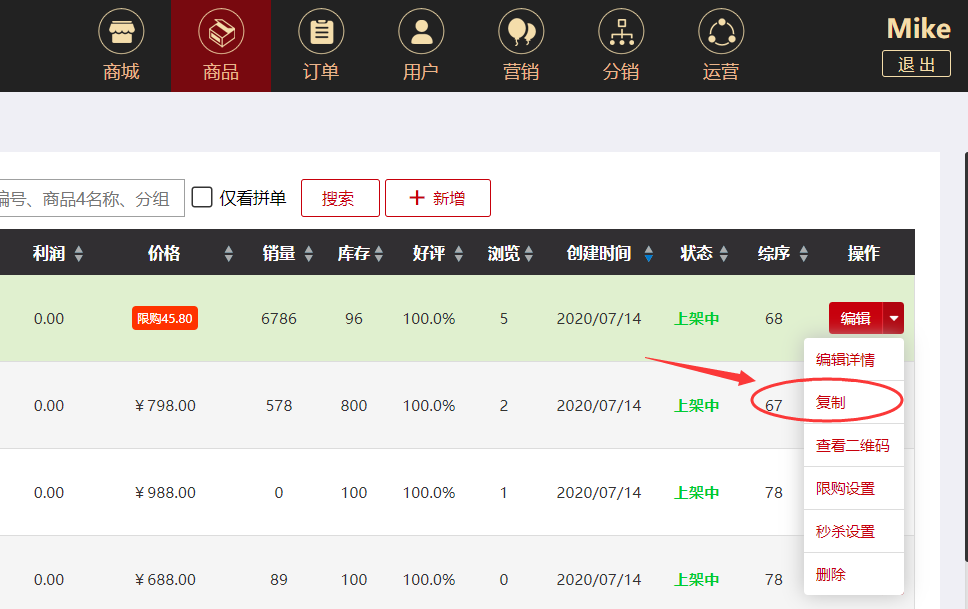Choose 删除 in the dropdown menu
The image size is (968, 609).
point(831,575)
